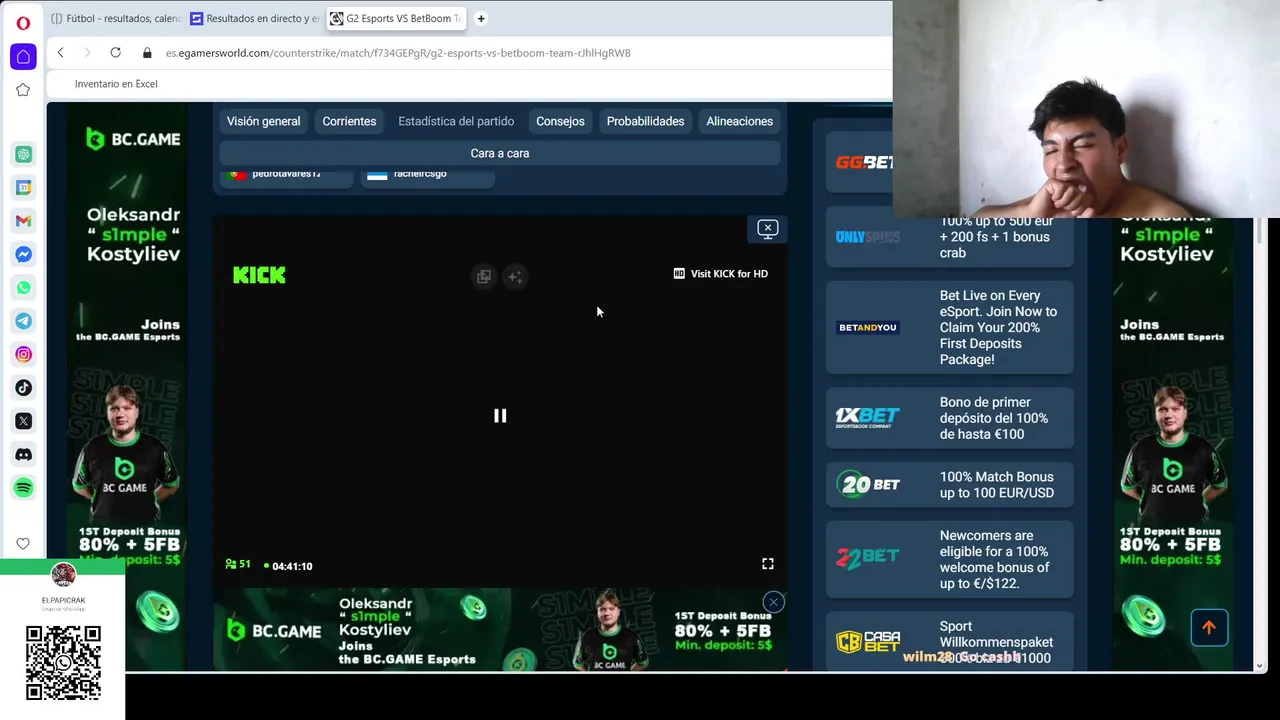
Task: Open the Consejos section
Action: point(560,121)
